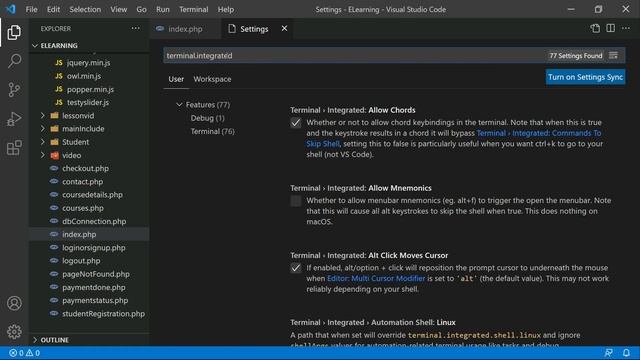Screen dimensions: 640x360
Task: Open loginorsignup.php file
Action: 93,248
